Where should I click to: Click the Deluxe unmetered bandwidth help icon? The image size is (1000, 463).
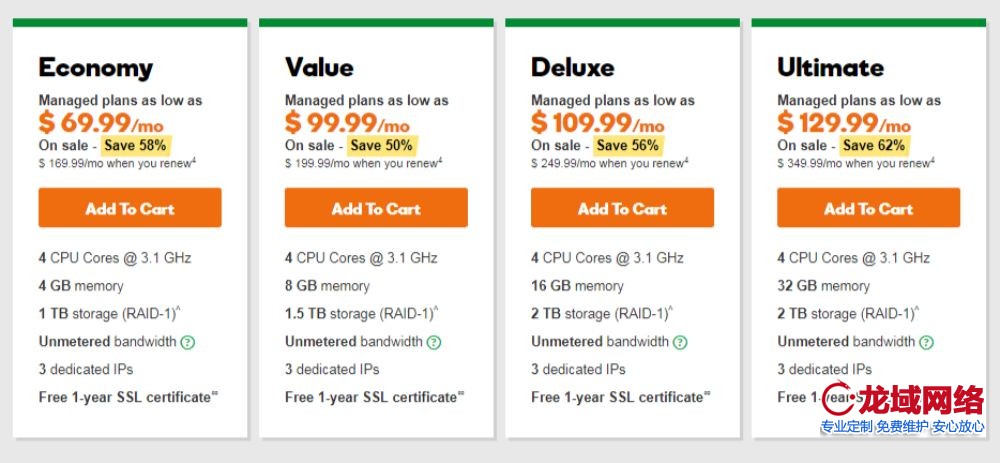[680, 342]
